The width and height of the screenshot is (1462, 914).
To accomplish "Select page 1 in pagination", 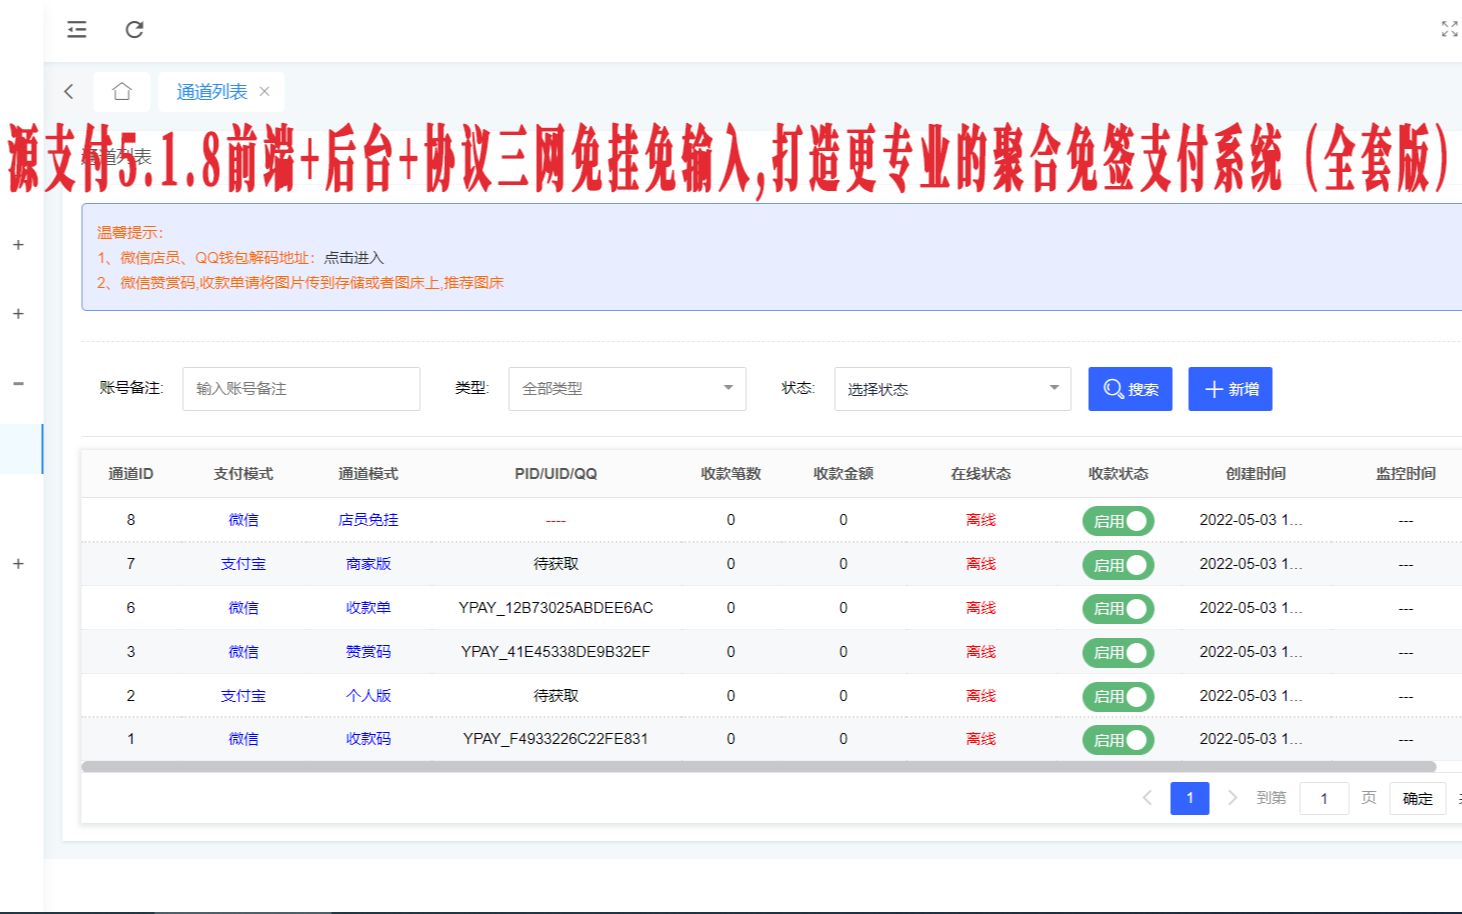I will click(x=1190, y=798).
